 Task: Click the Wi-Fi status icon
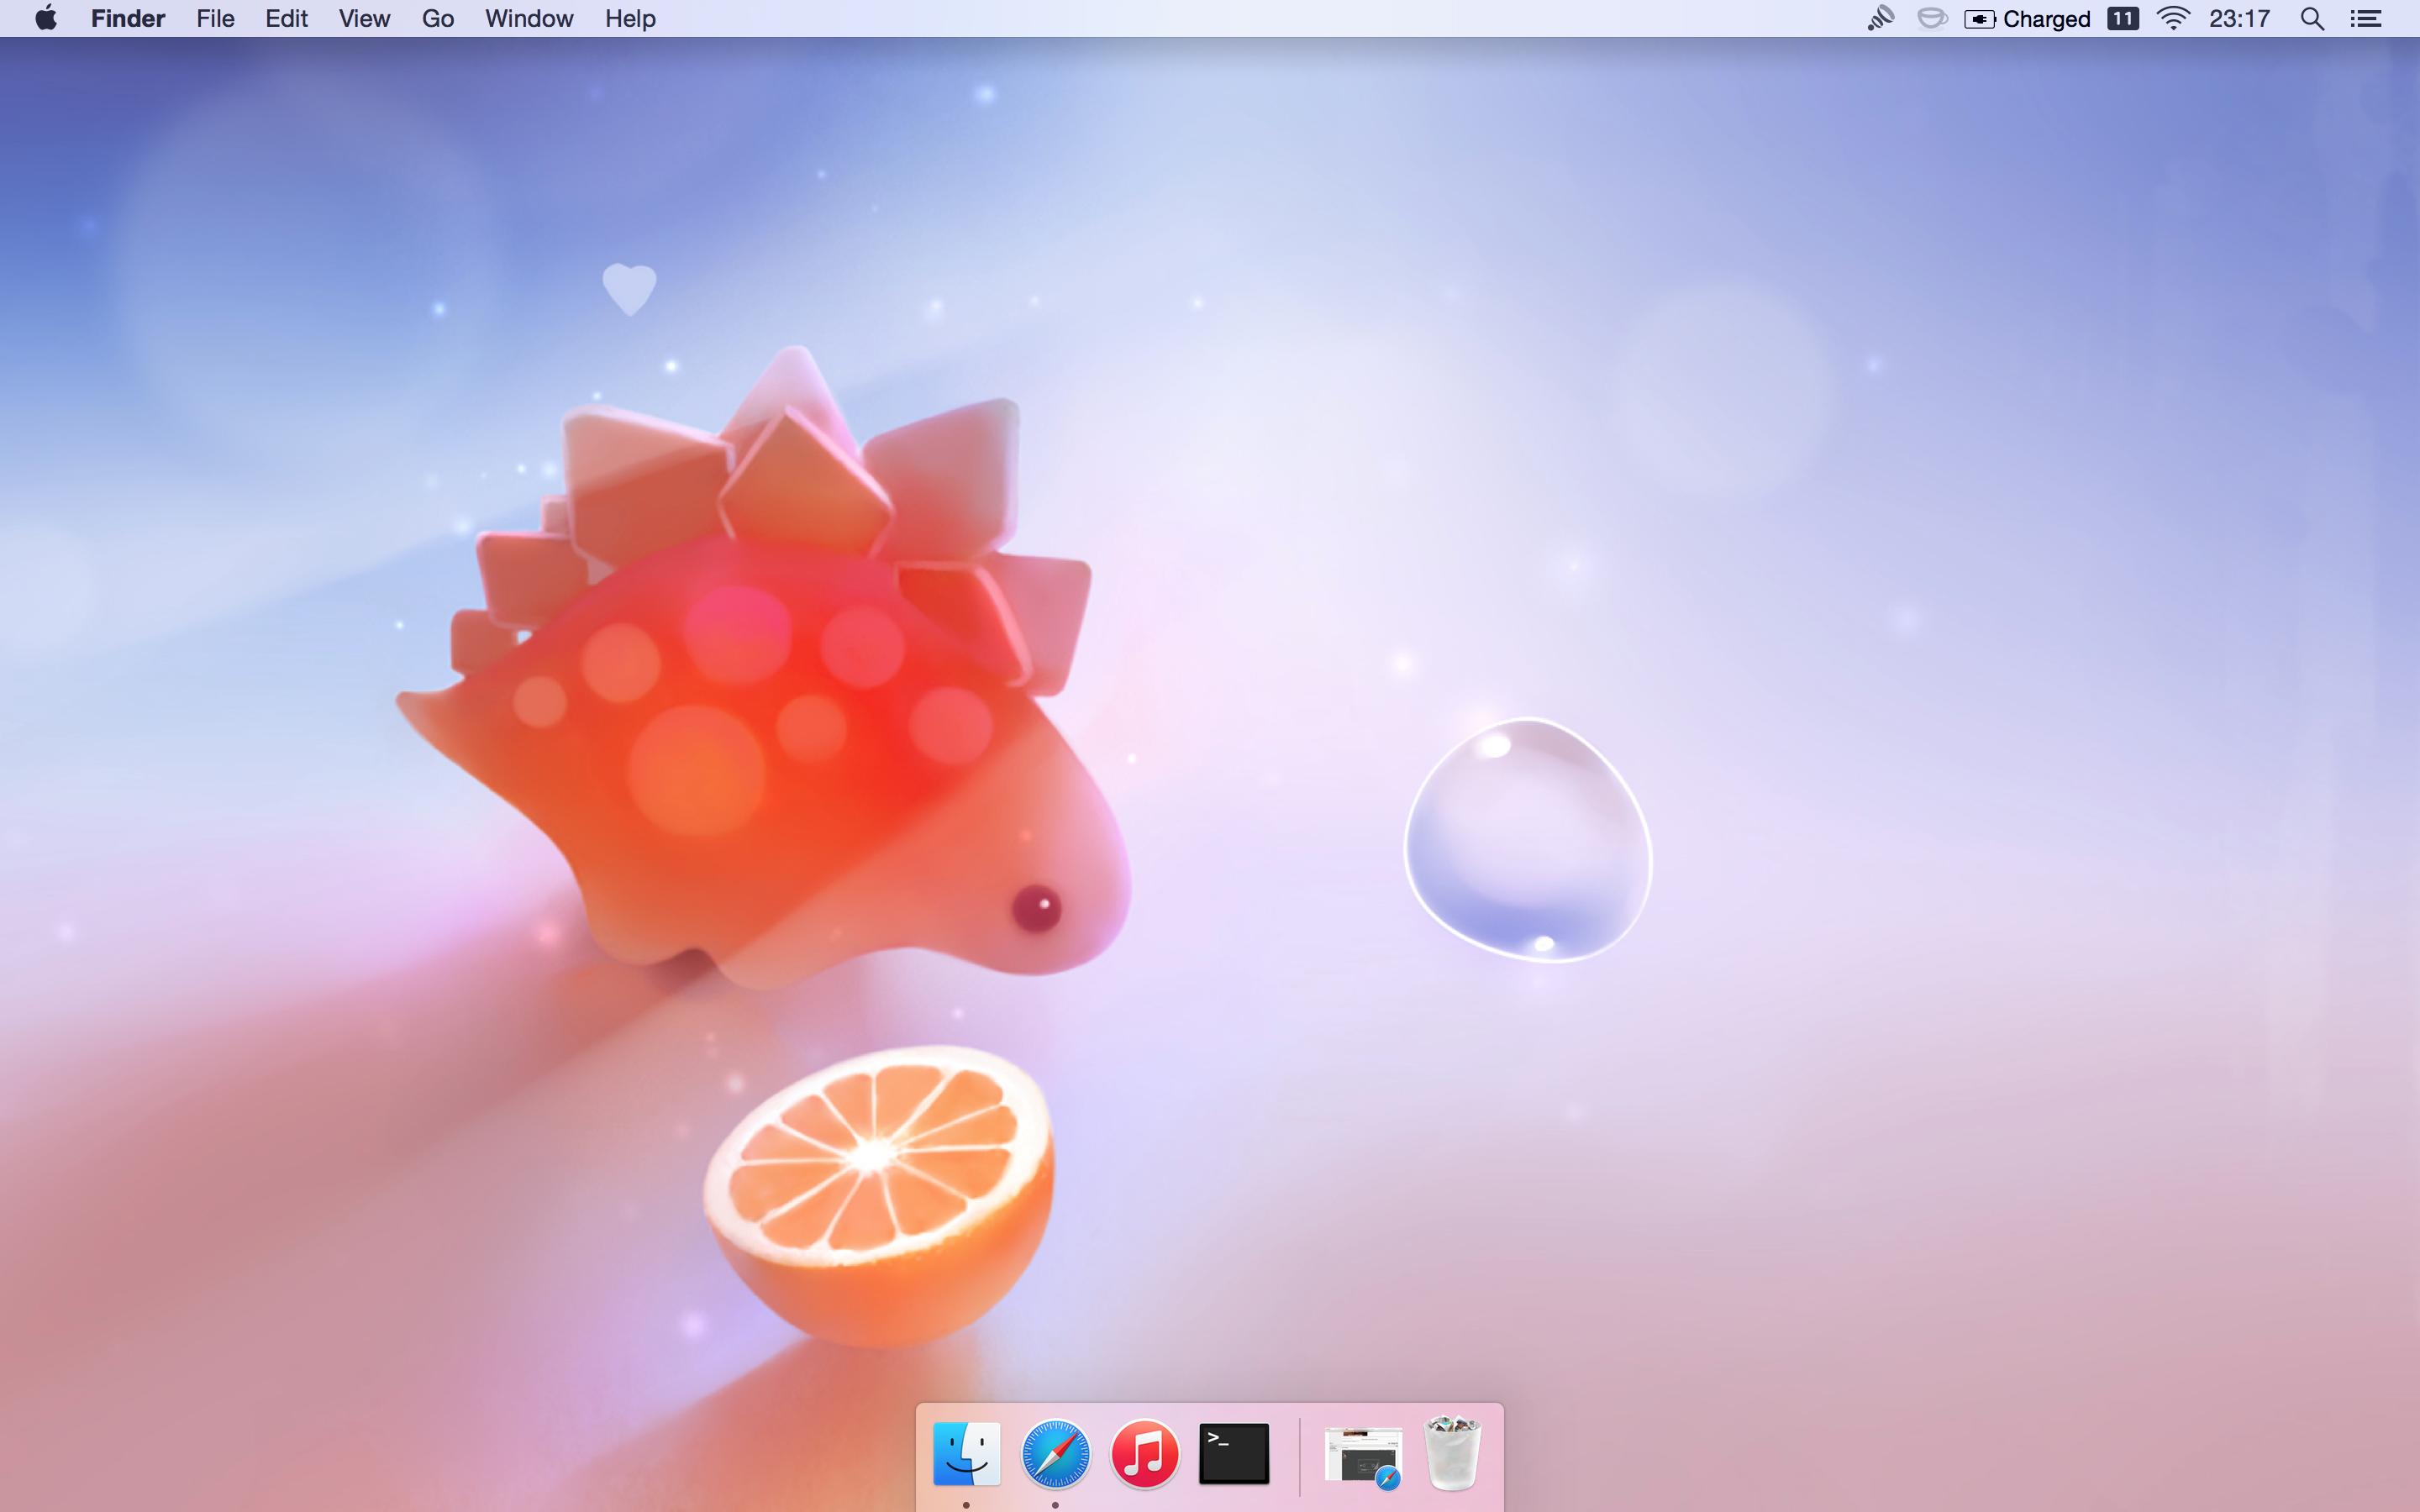[x=2173, y=19]
